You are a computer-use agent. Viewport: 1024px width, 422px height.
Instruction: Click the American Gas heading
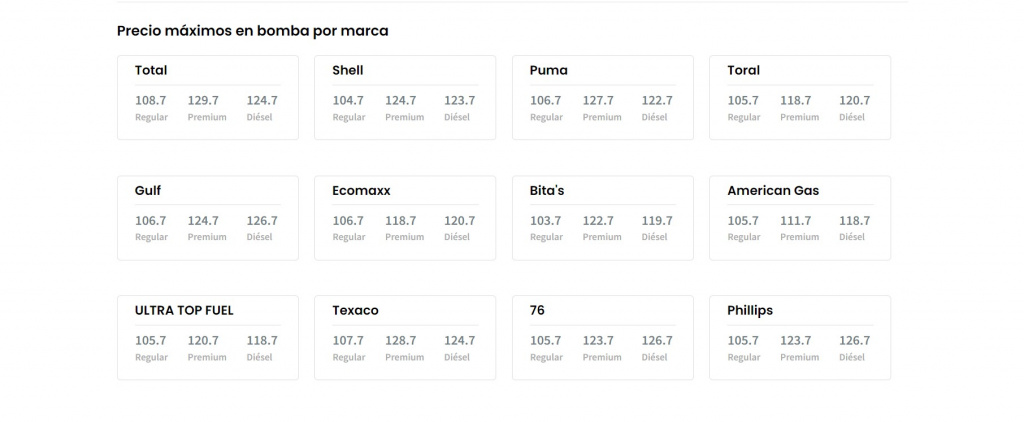[773, 190]
